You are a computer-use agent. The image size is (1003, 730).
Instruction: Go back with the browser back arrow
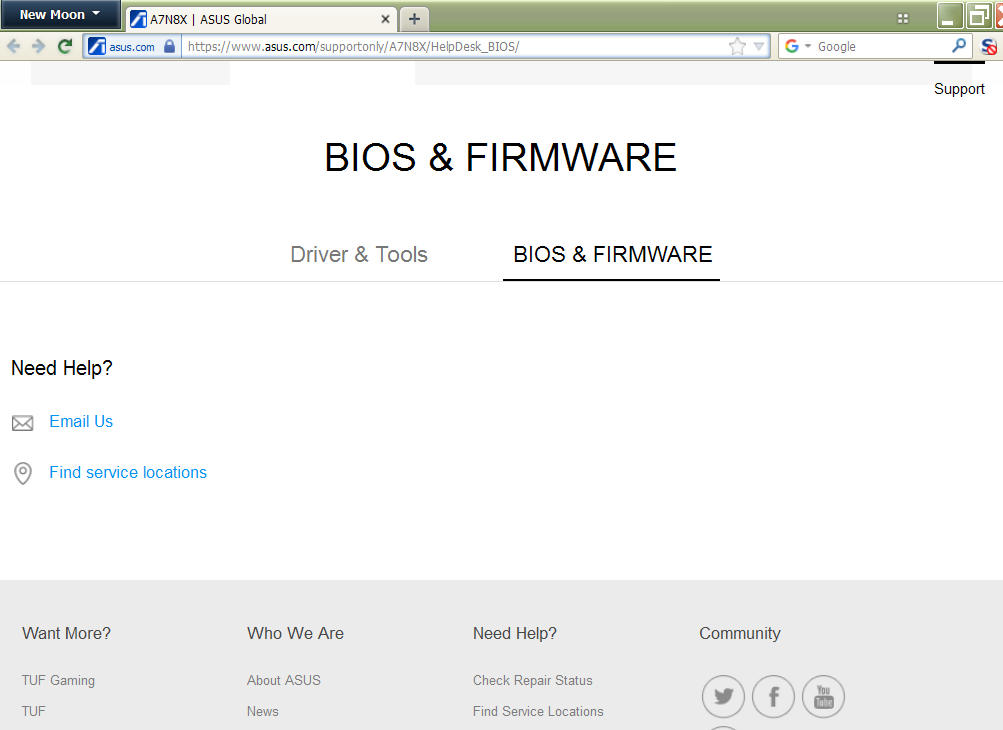(x=13, y=46)
